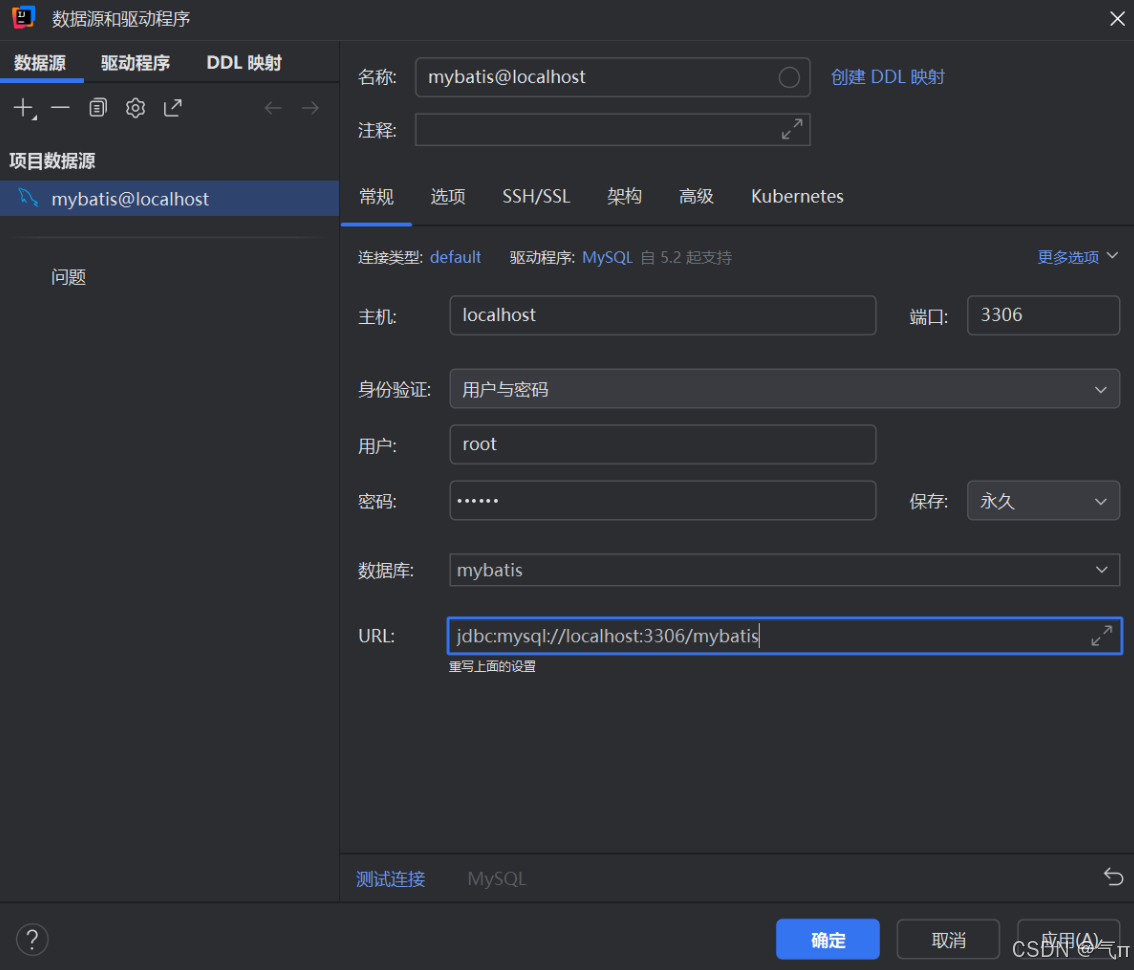Click the 项目数据源 heading
The height and width of the screenshot is (970, 1134).
pyautogui.click(x=52, y=161)
